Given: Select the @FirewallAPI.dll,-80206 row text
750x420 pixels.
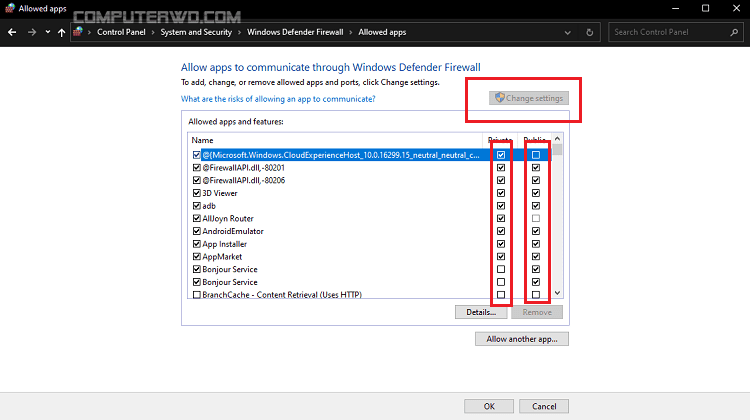Looking at the screenshot, I should 243,180.
